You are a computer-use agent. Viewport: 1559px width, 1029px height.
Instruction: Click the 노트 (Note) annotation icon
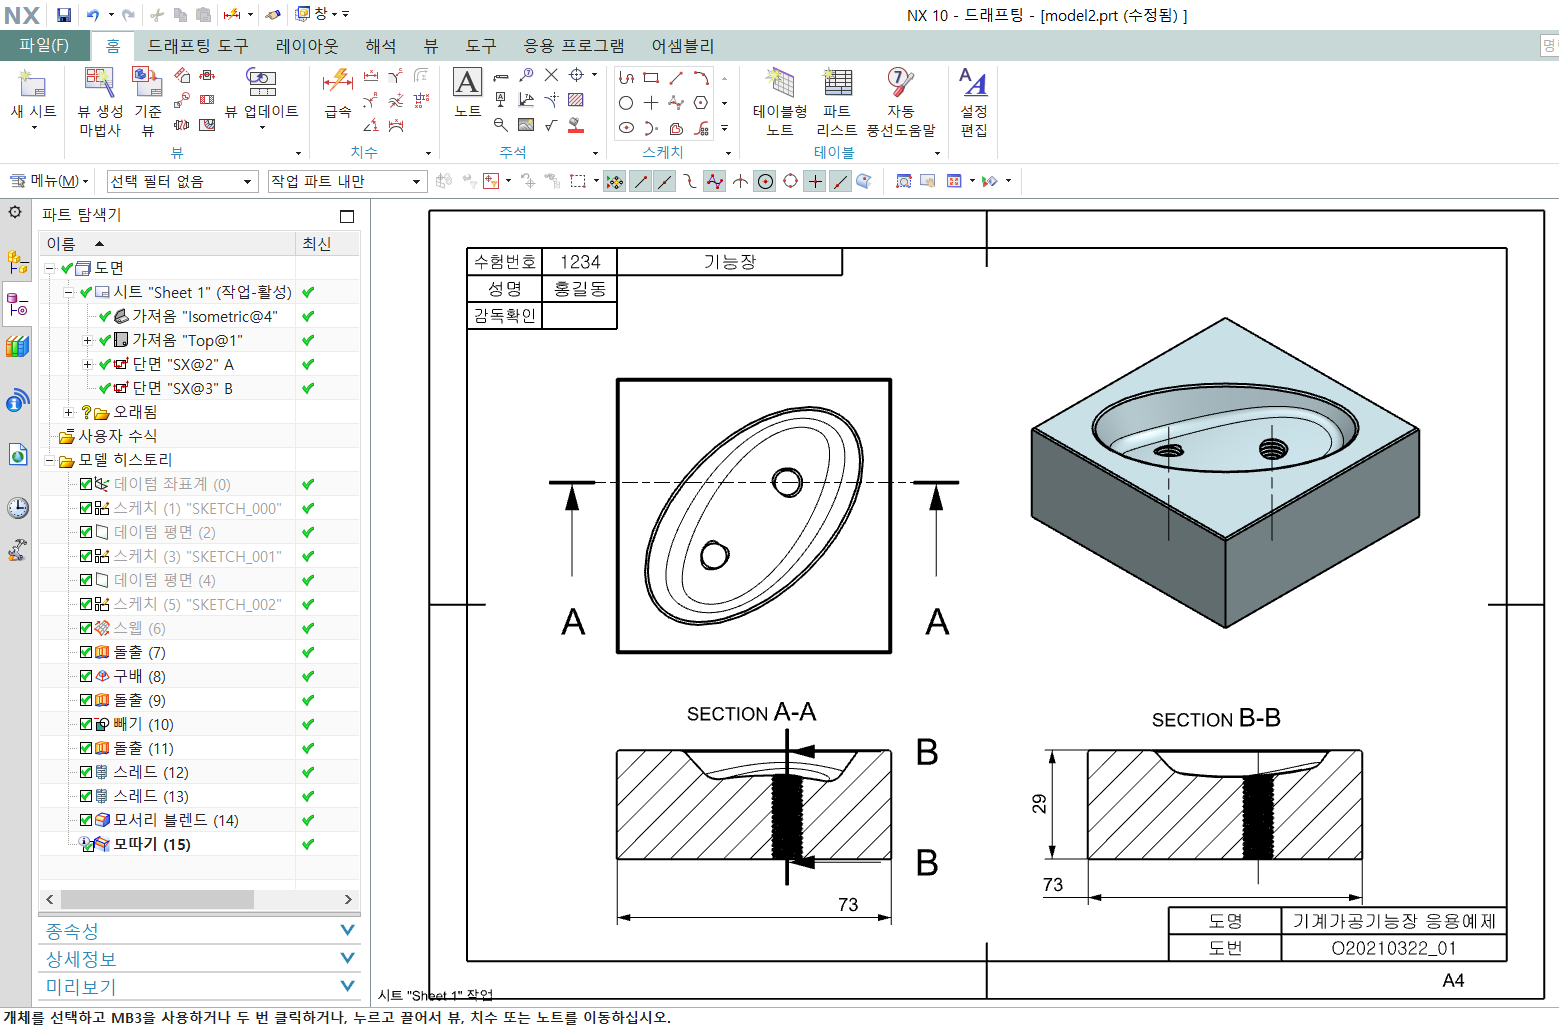467,82
